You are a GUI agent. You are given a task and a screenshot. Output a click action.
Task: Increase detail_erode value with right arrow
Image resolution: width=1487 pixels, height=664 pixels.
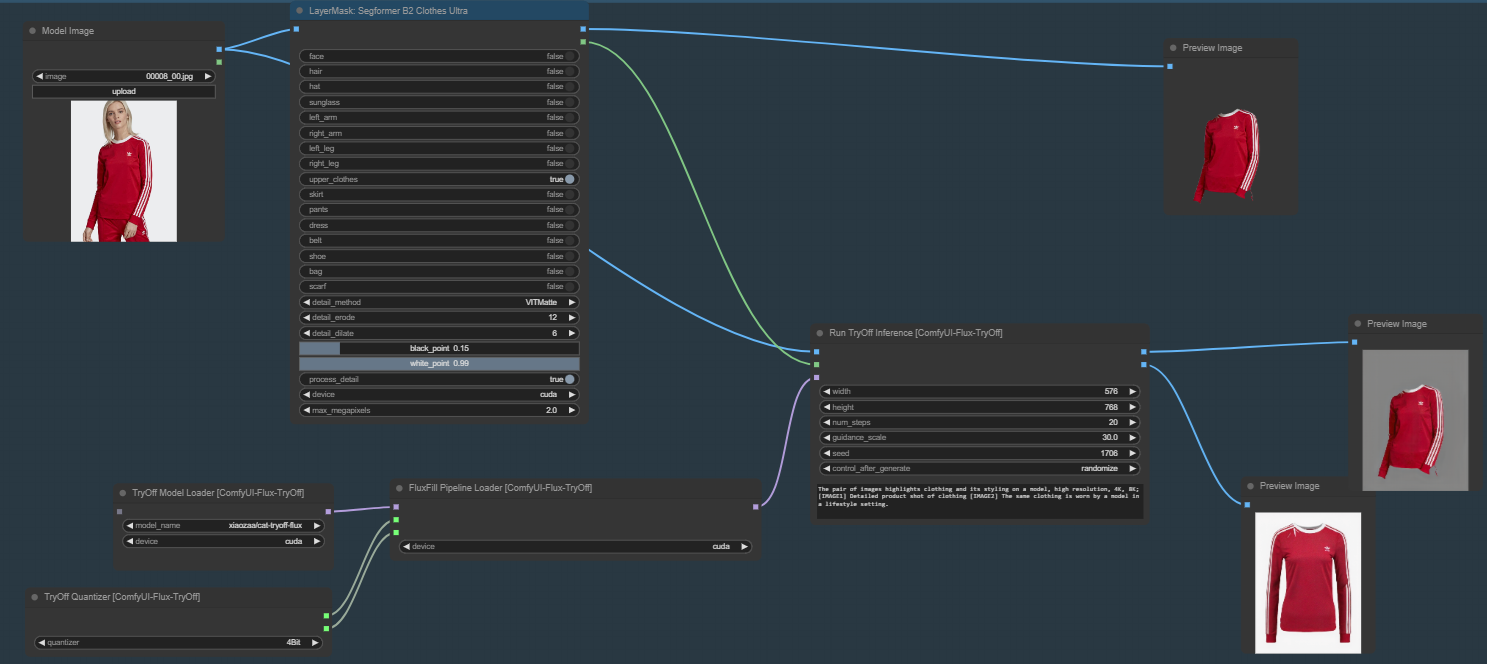point(572,317)
